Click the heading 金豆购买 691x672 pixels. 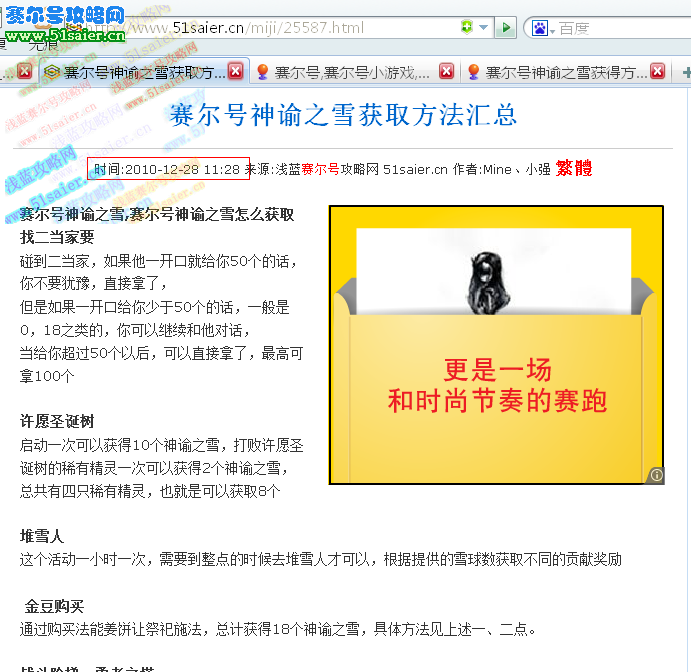click(54, 607)
